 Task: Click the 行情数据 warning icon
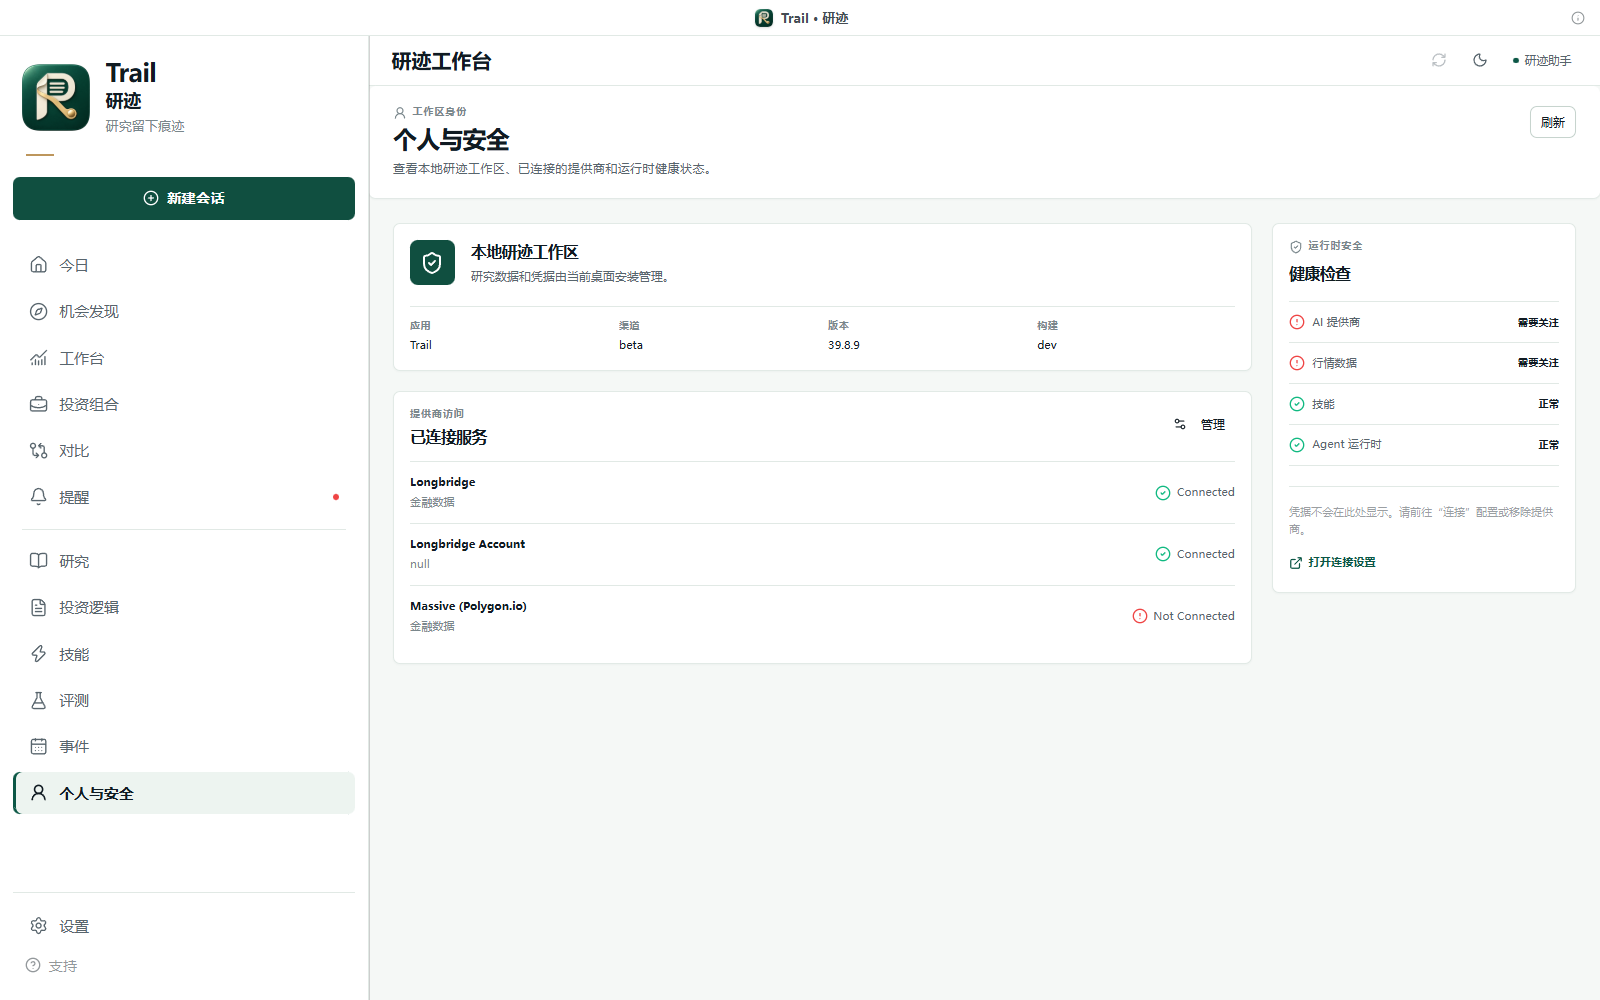click(x=1297, y=363)
